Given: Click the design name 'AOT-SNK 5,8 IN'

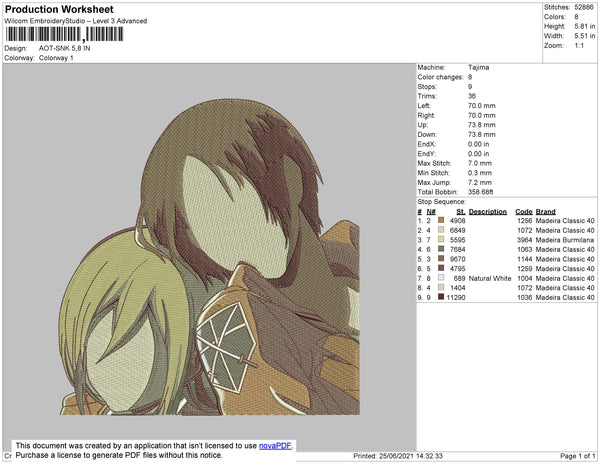Looking at the screenshot, I should pos(64,48).
